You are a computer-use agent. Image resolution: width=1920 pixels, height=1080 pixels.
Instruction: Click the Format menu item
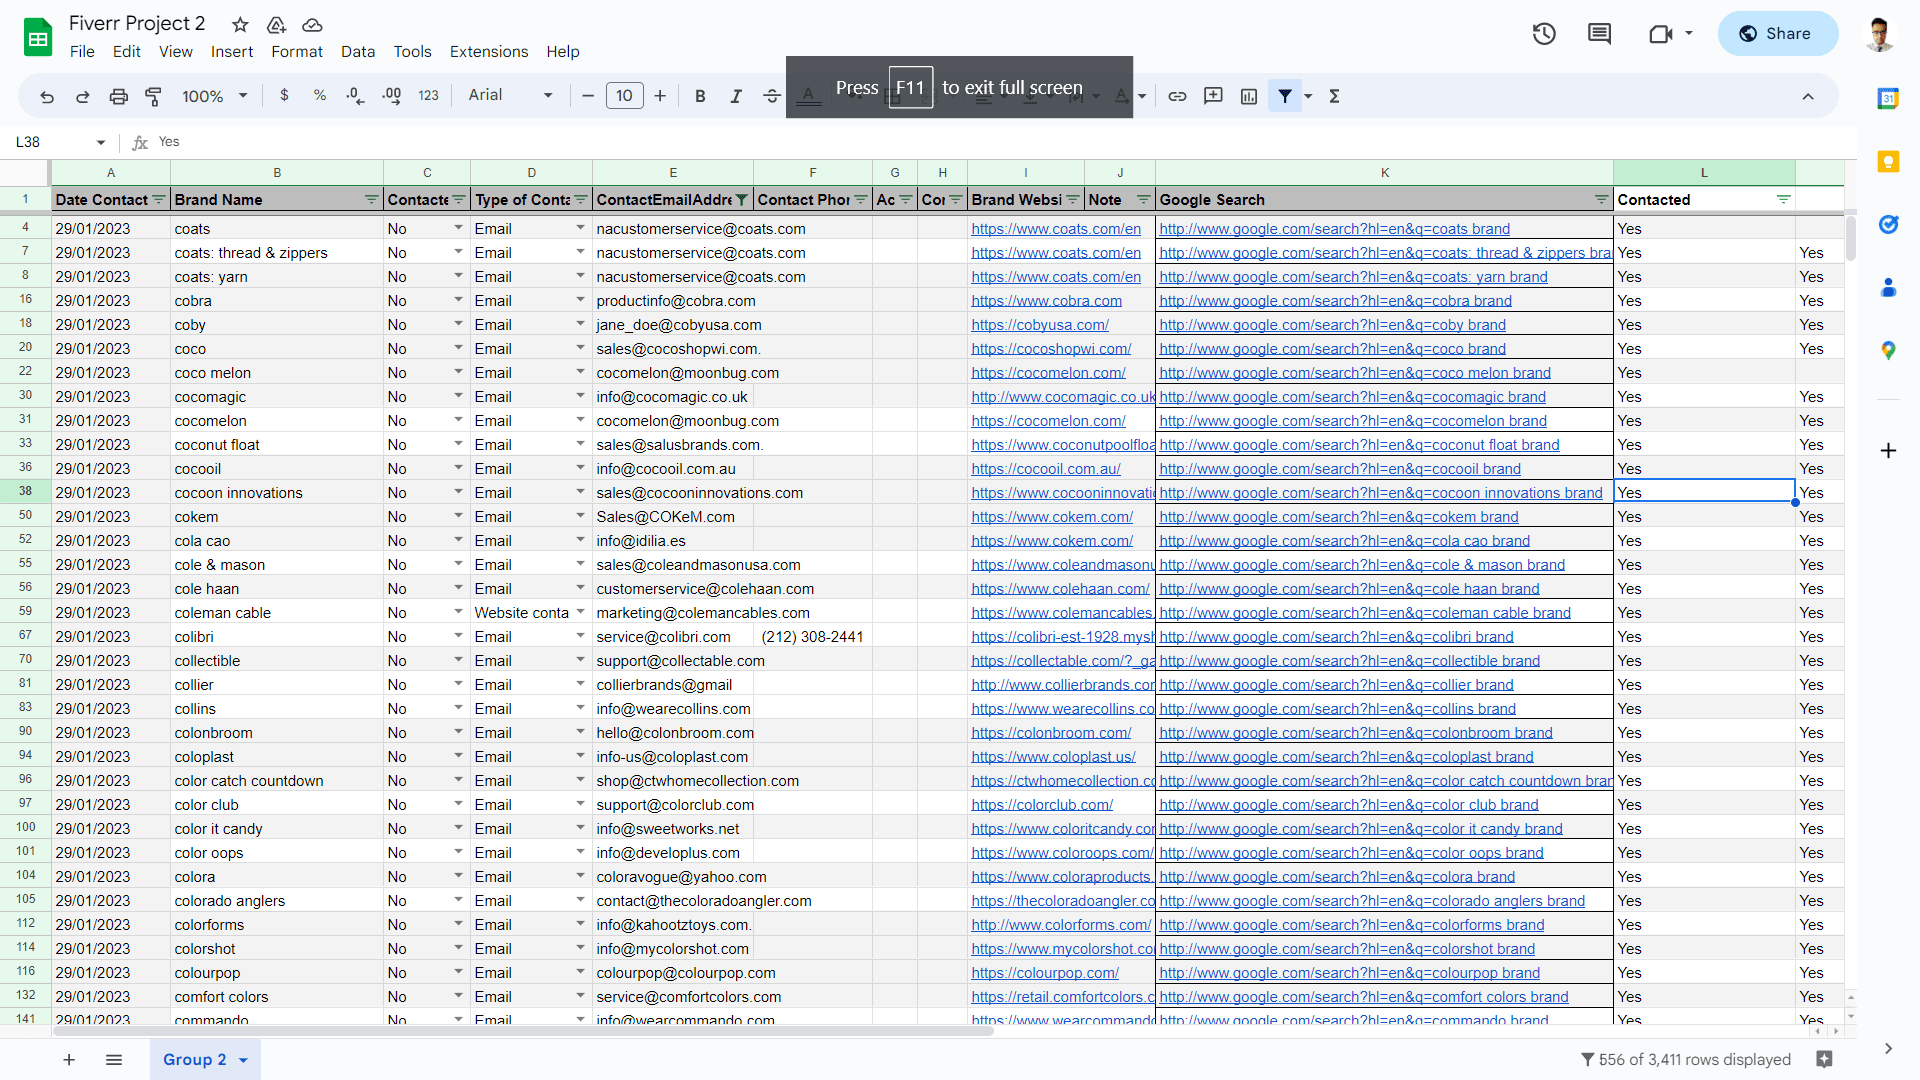click(x=295, y=53)
